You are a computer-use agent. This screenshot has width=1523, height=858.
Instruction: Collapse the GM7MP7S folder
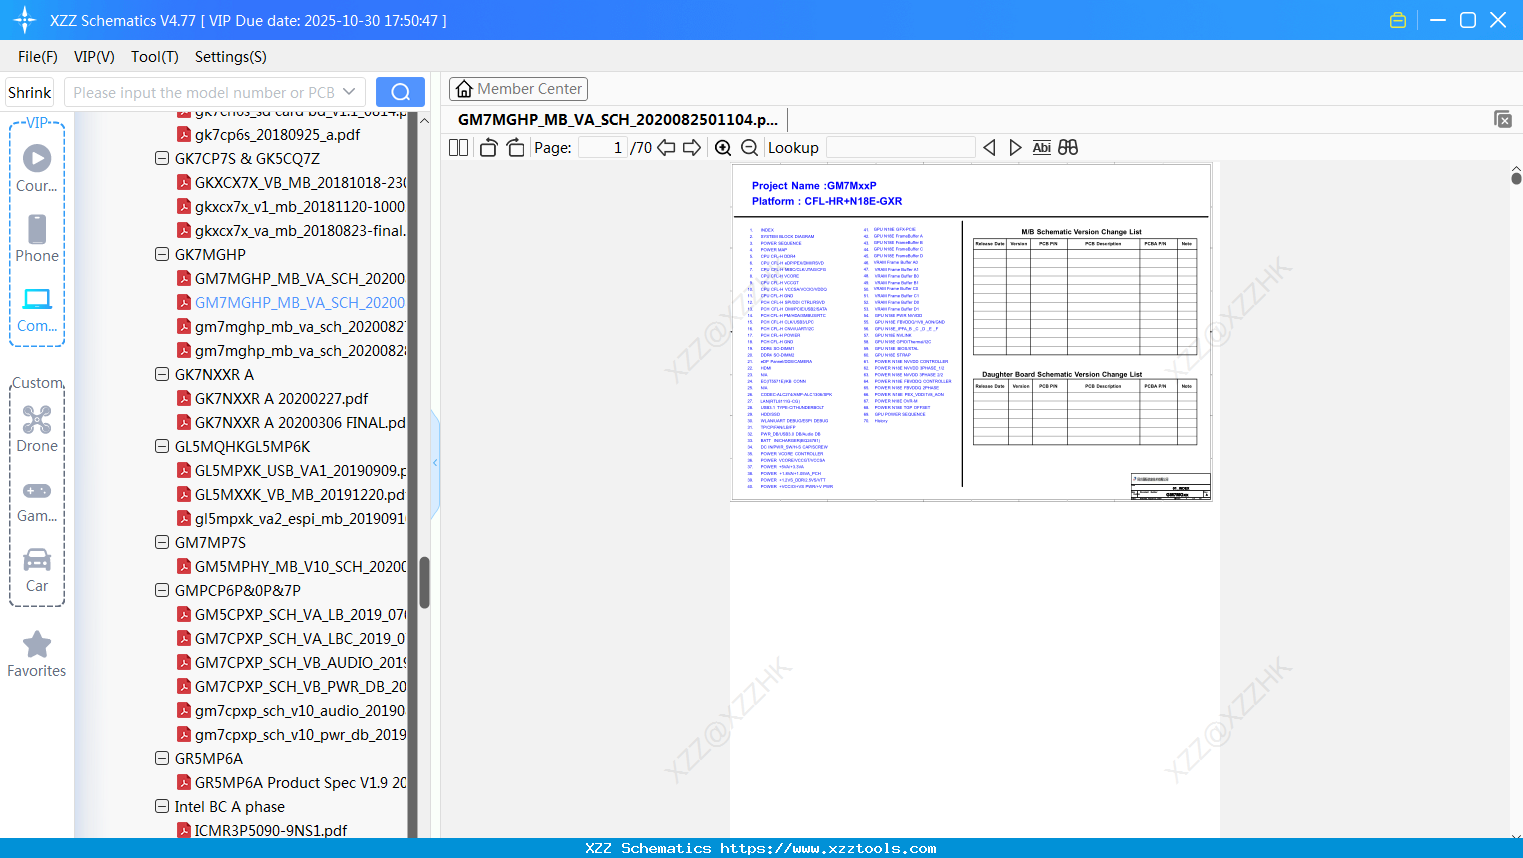point(162,542)
